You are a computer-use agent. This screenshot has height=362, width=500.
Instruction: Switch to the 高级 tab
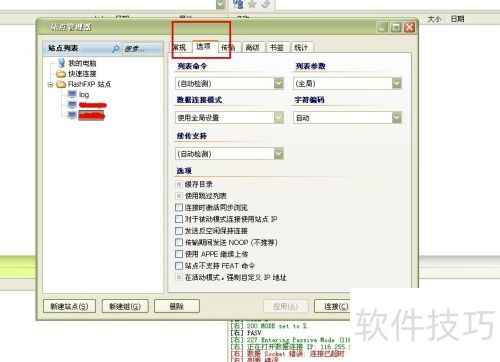point(253,47)
